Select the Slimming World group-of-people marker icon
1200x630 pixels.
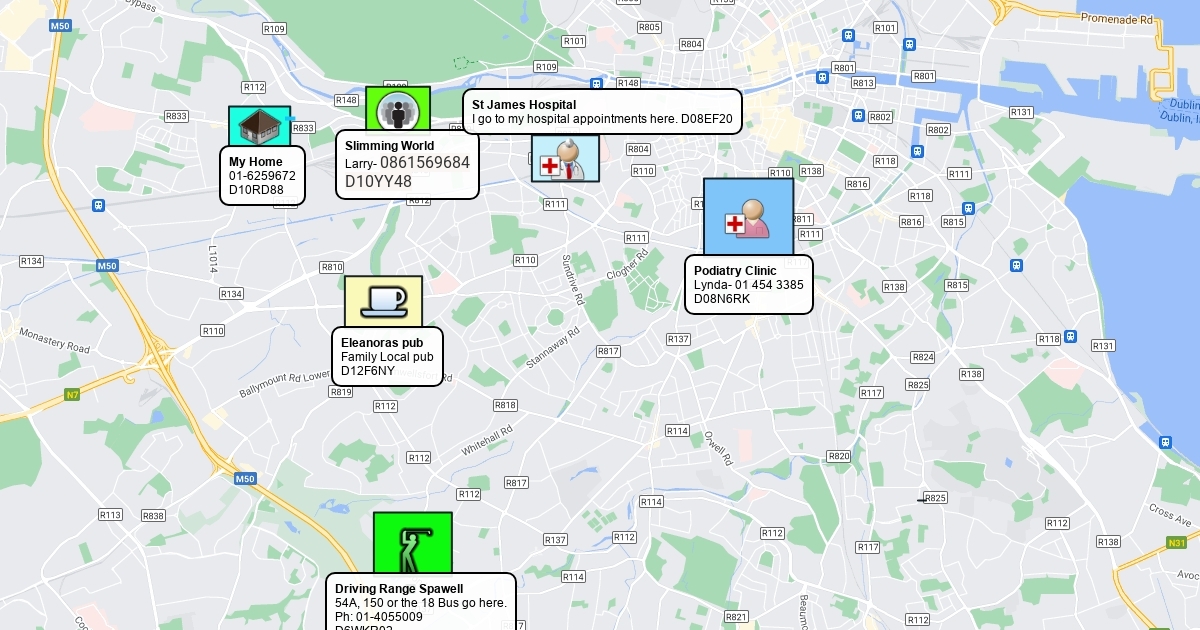pos(397,109)
